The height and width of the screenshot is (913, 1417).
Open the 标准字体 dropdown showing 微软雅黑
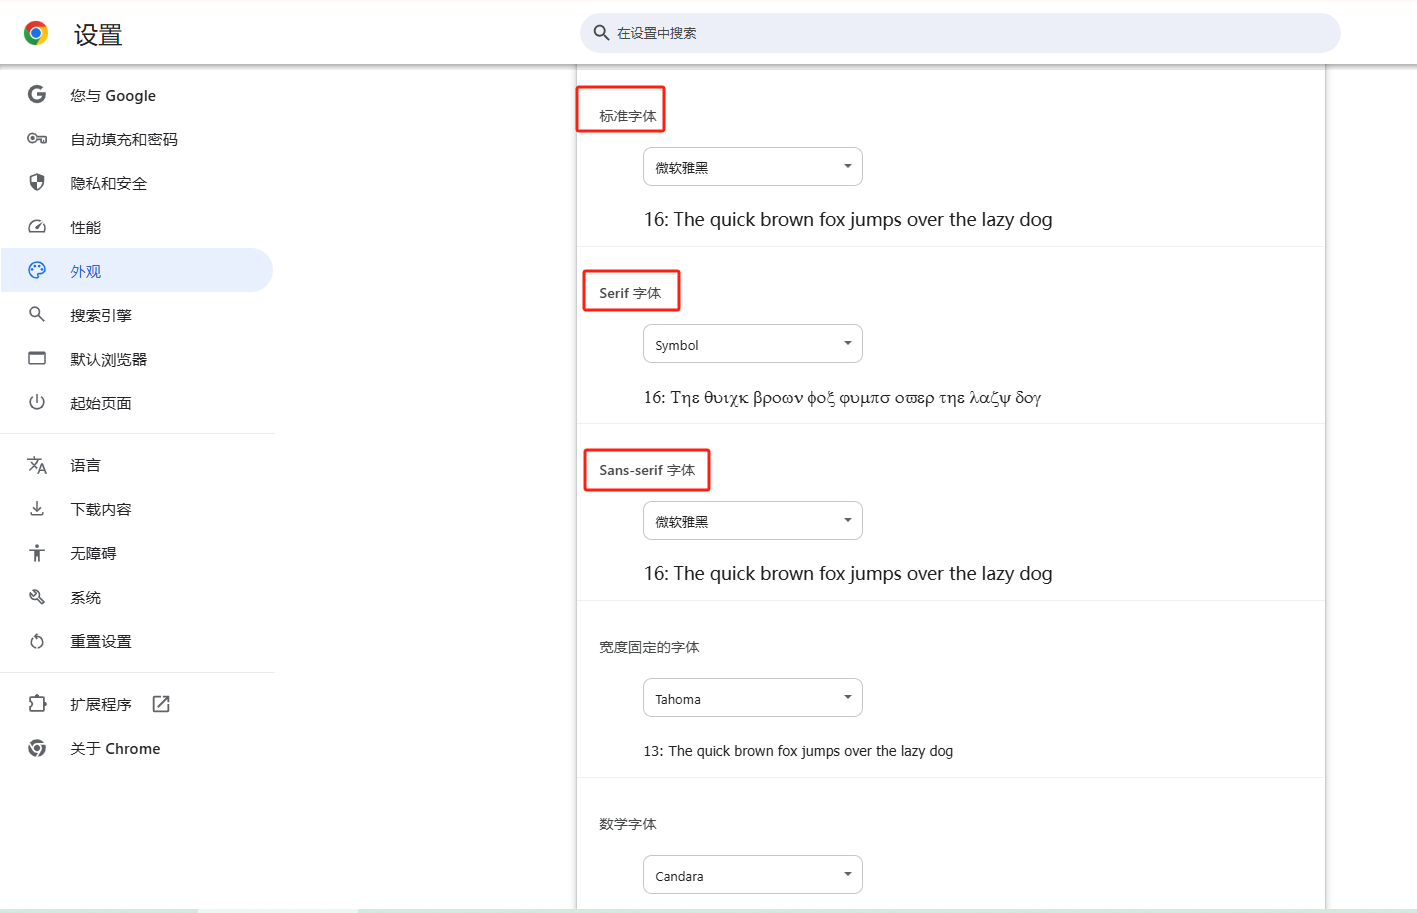tap(753, 167)
